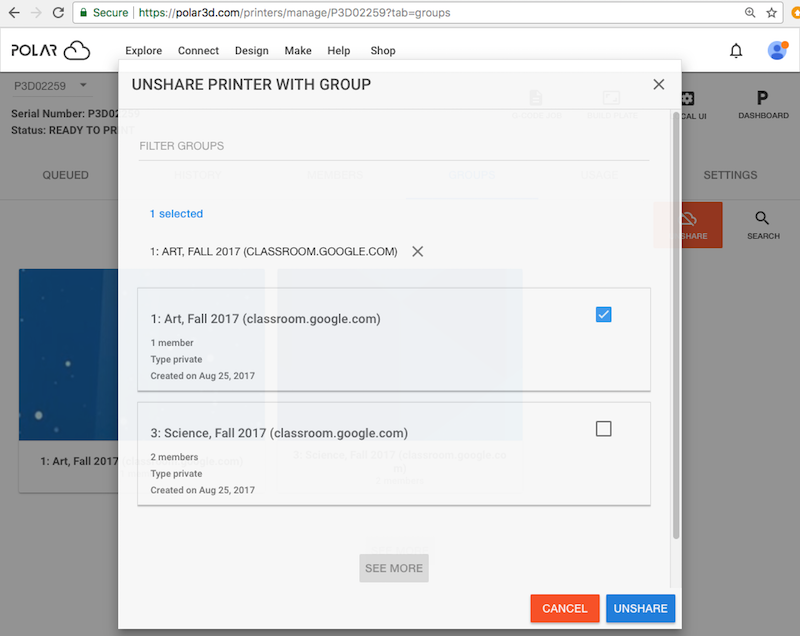Switch to the Queued tab
This screenshot has height=636, width=800.
(65, 175)
